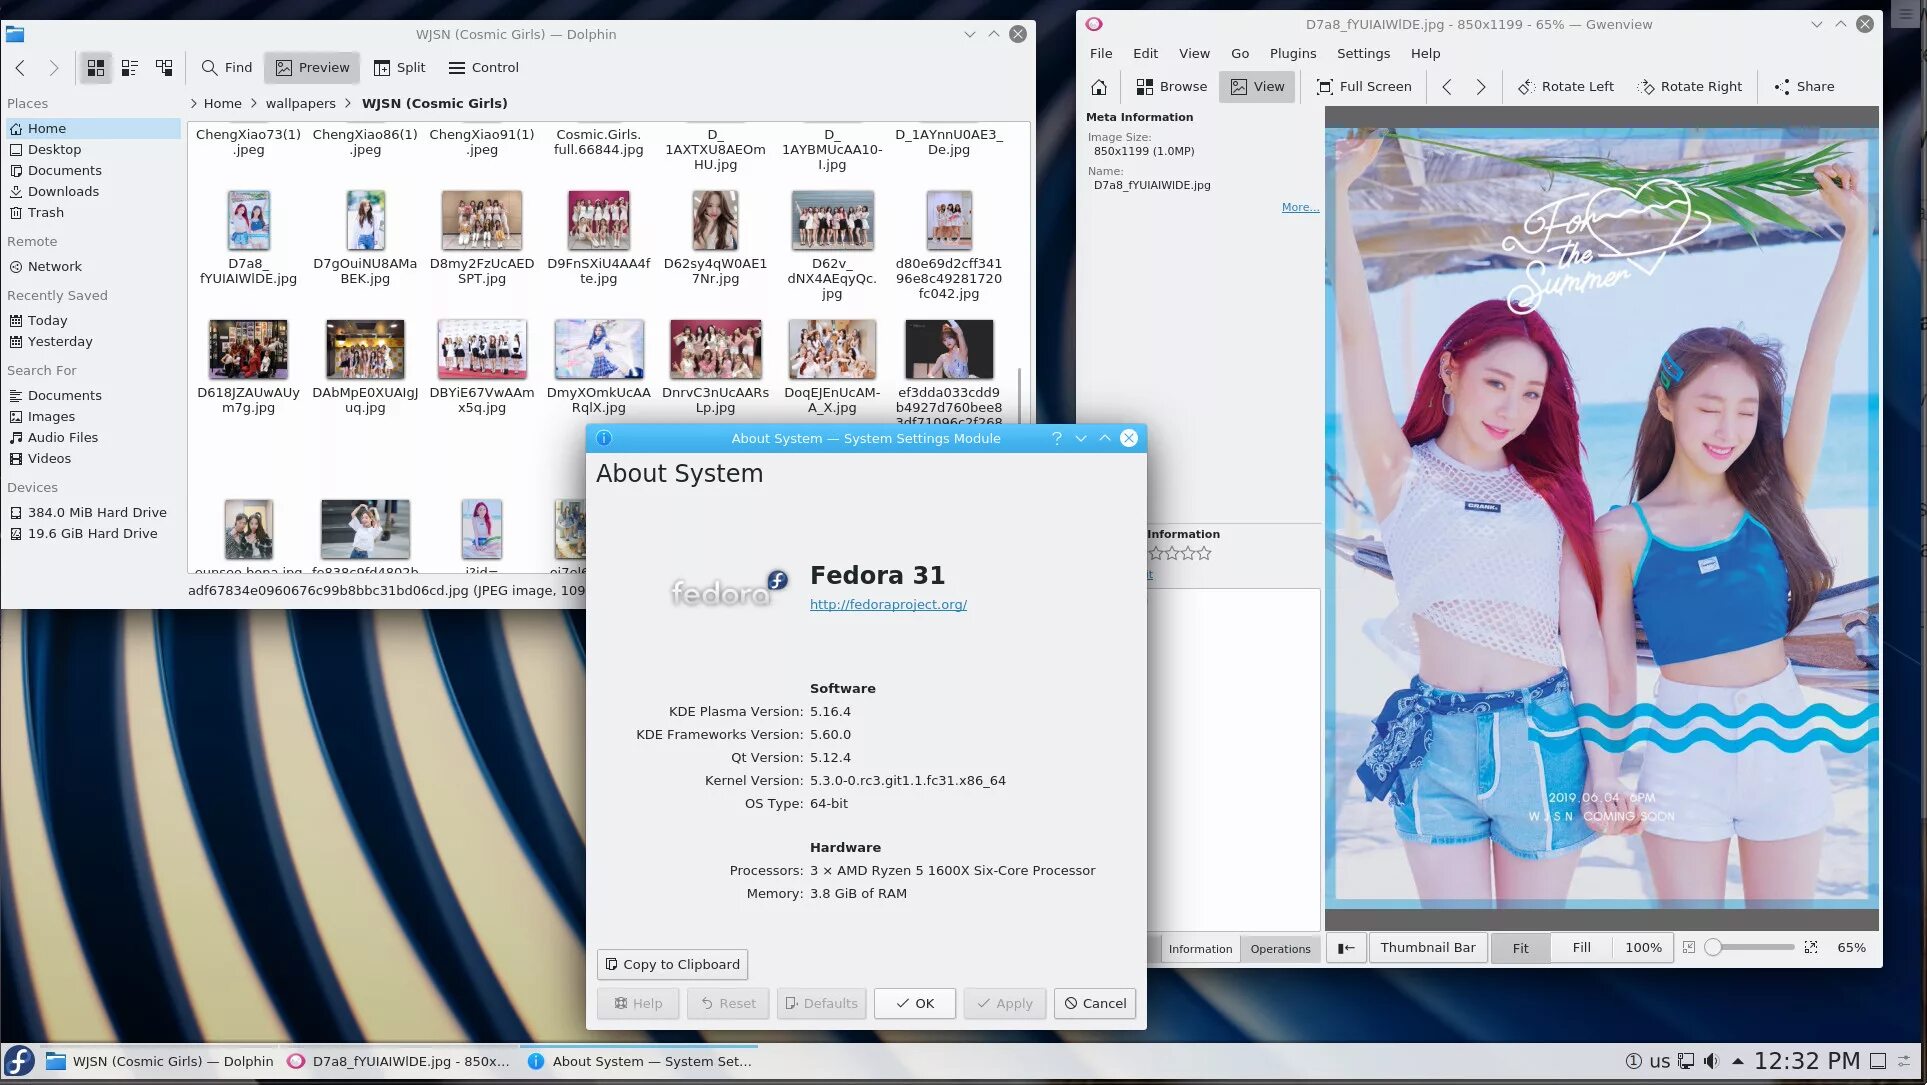Toggle Preview mode in Dolphin toolbar
The height and width of the screenshot is (1085, 1927).
313,68
